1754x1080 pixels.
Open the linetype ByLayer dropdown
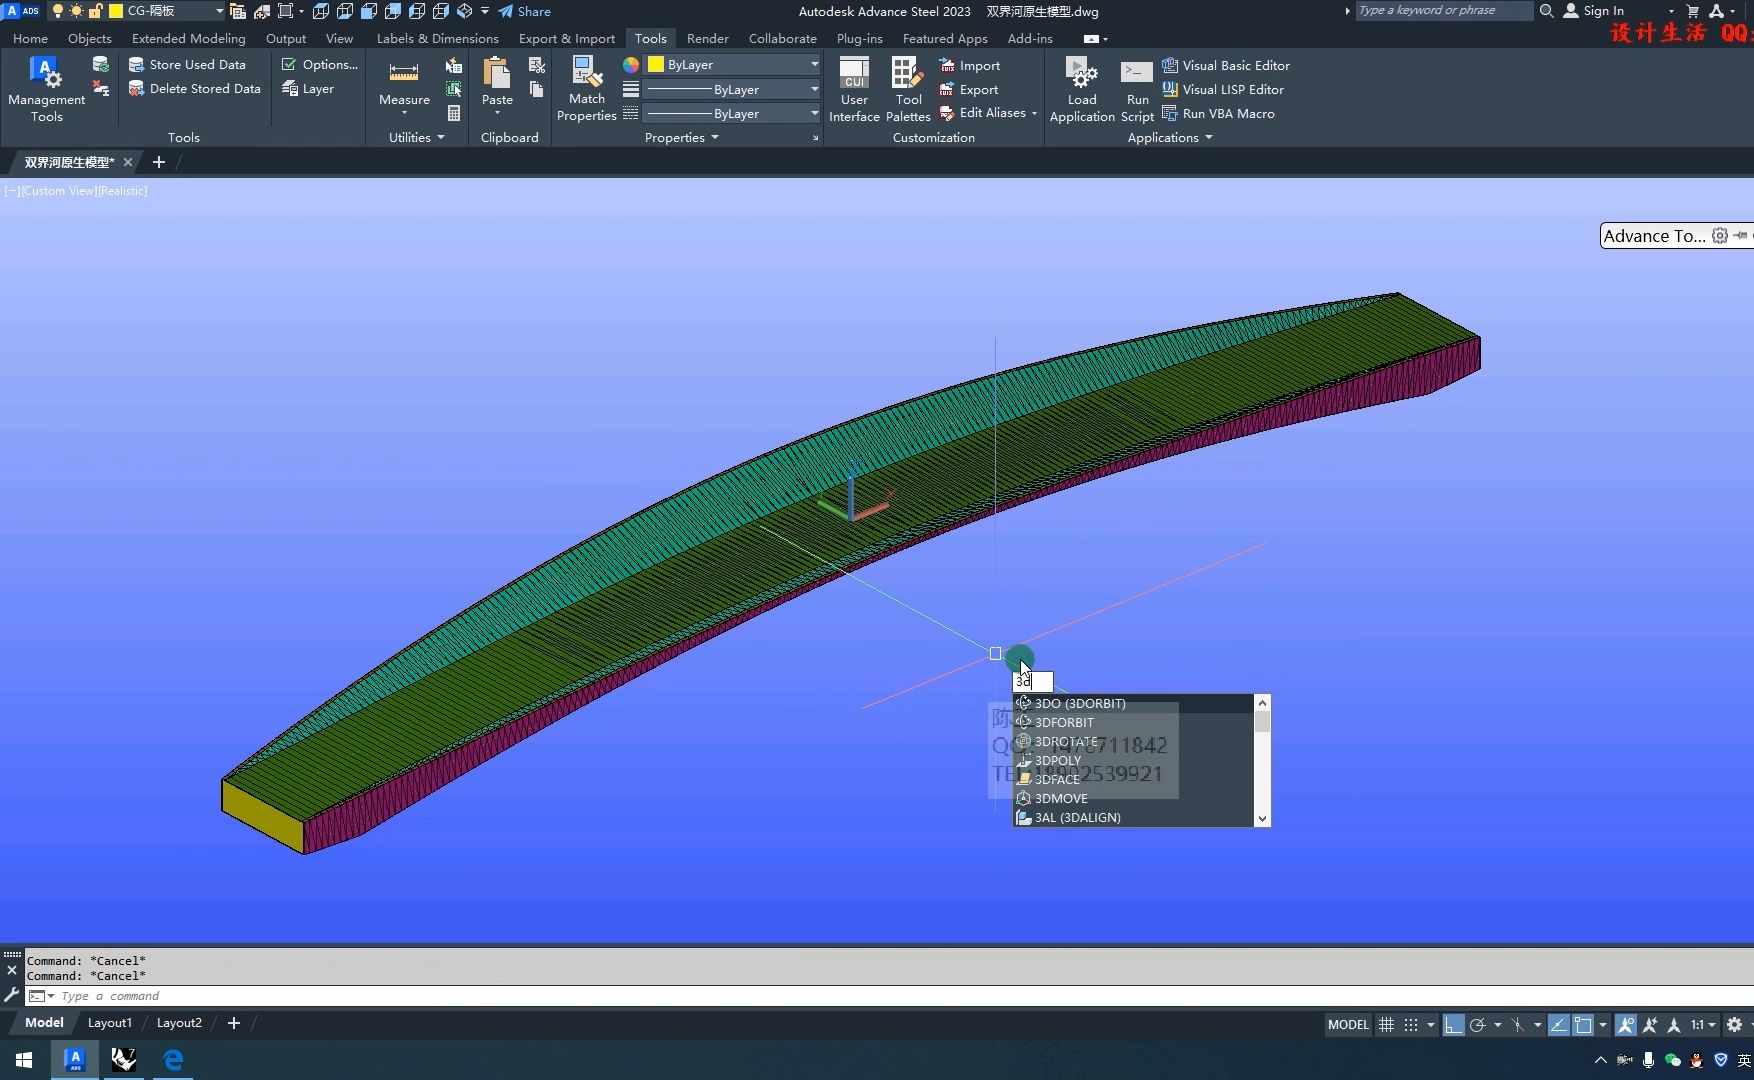click(814, 113)
